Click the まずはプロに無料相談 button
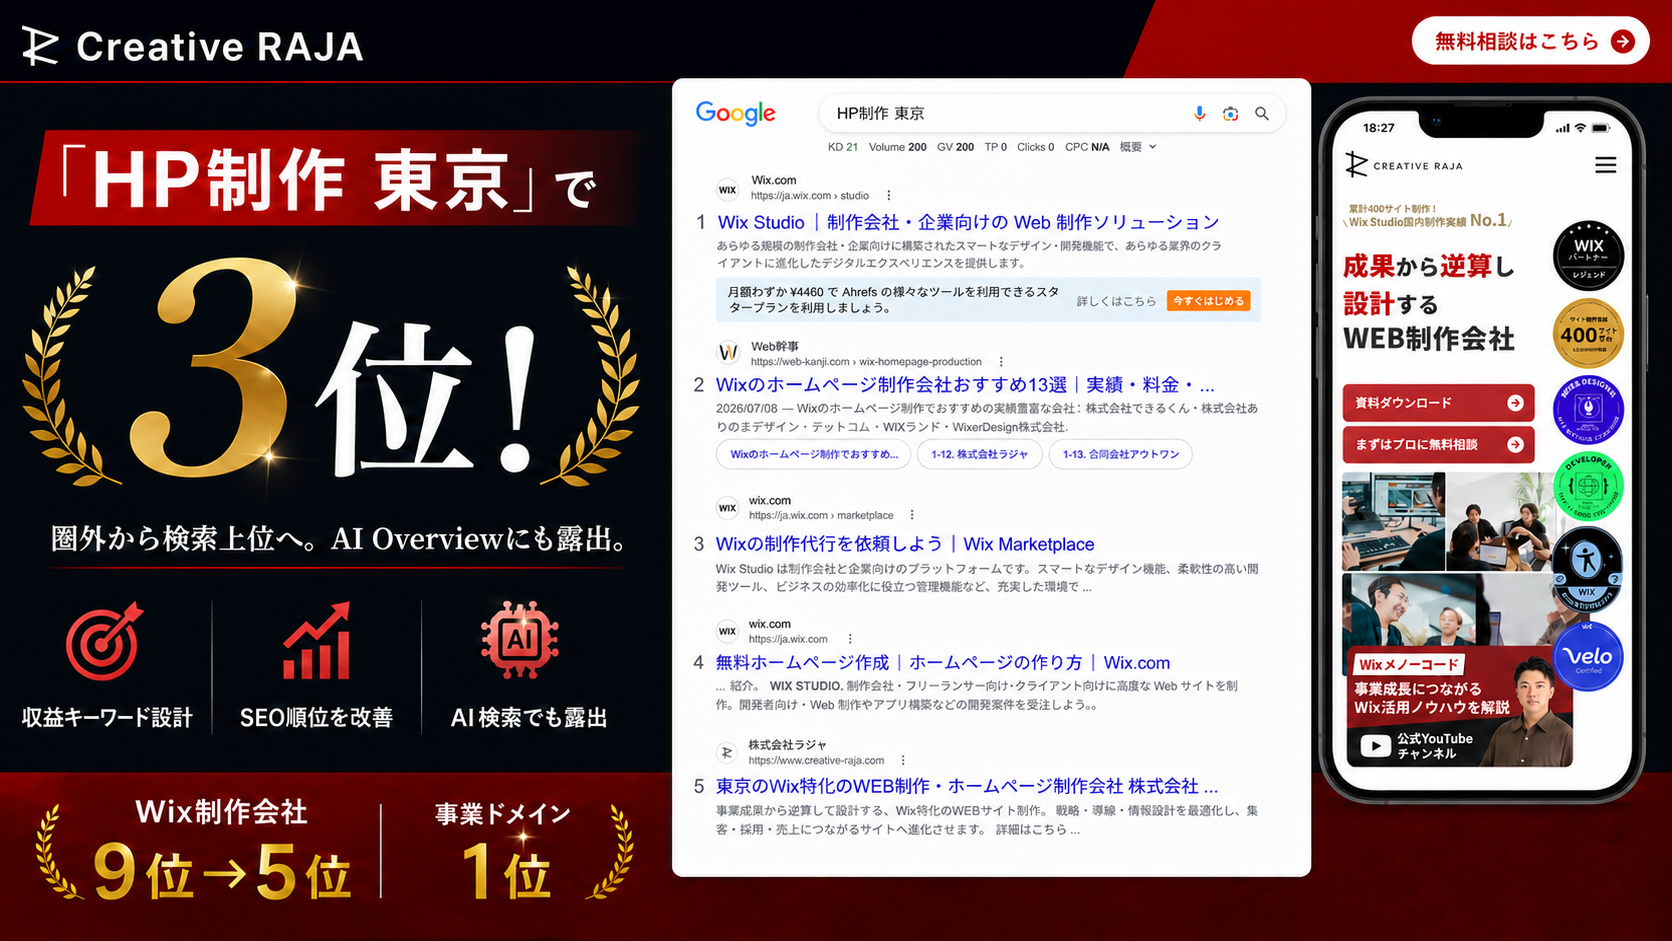The width and height of the screenshot is (1672, 941). click(1438, 444)
